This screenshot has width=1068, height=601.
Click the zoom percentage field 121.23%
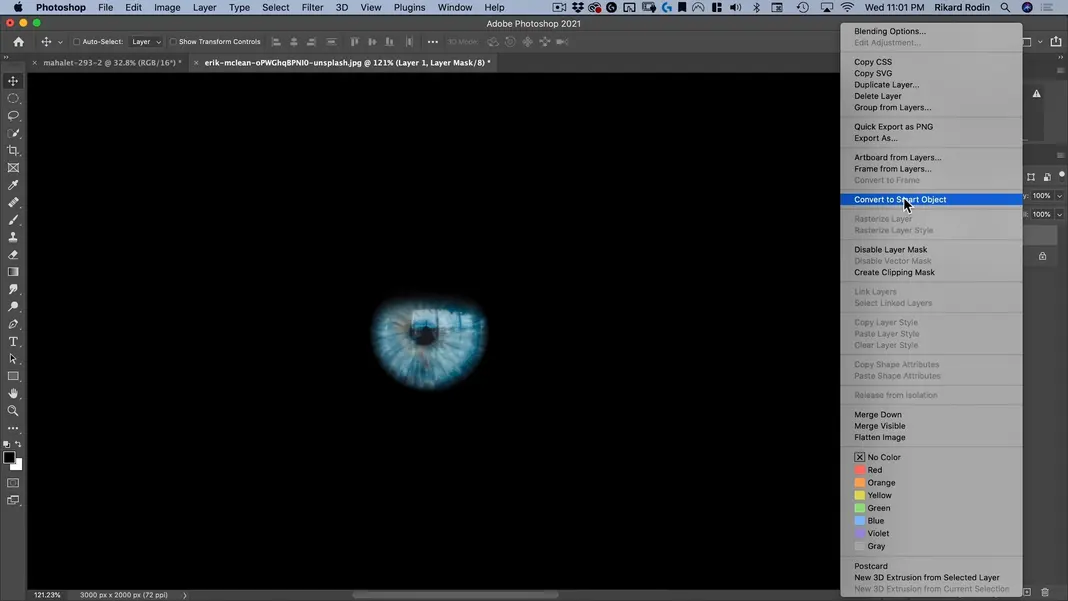[47, 595]
